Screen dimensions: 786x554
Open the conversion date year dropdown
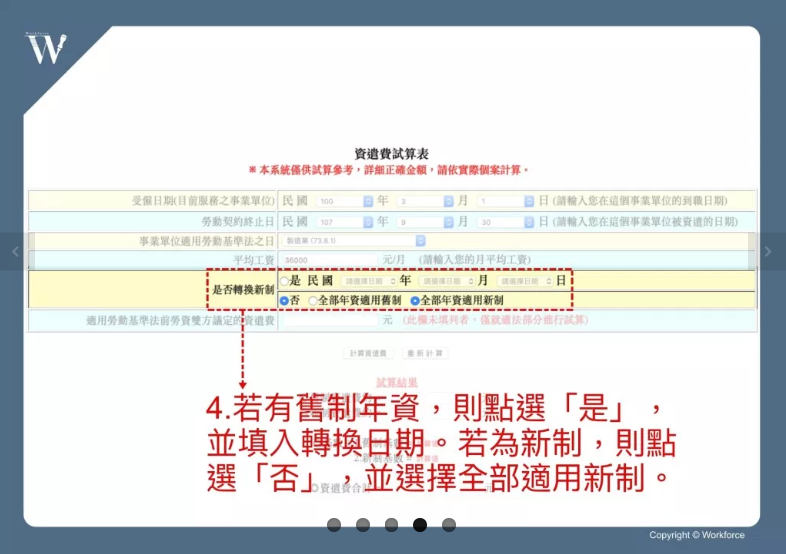coord(369,281)
